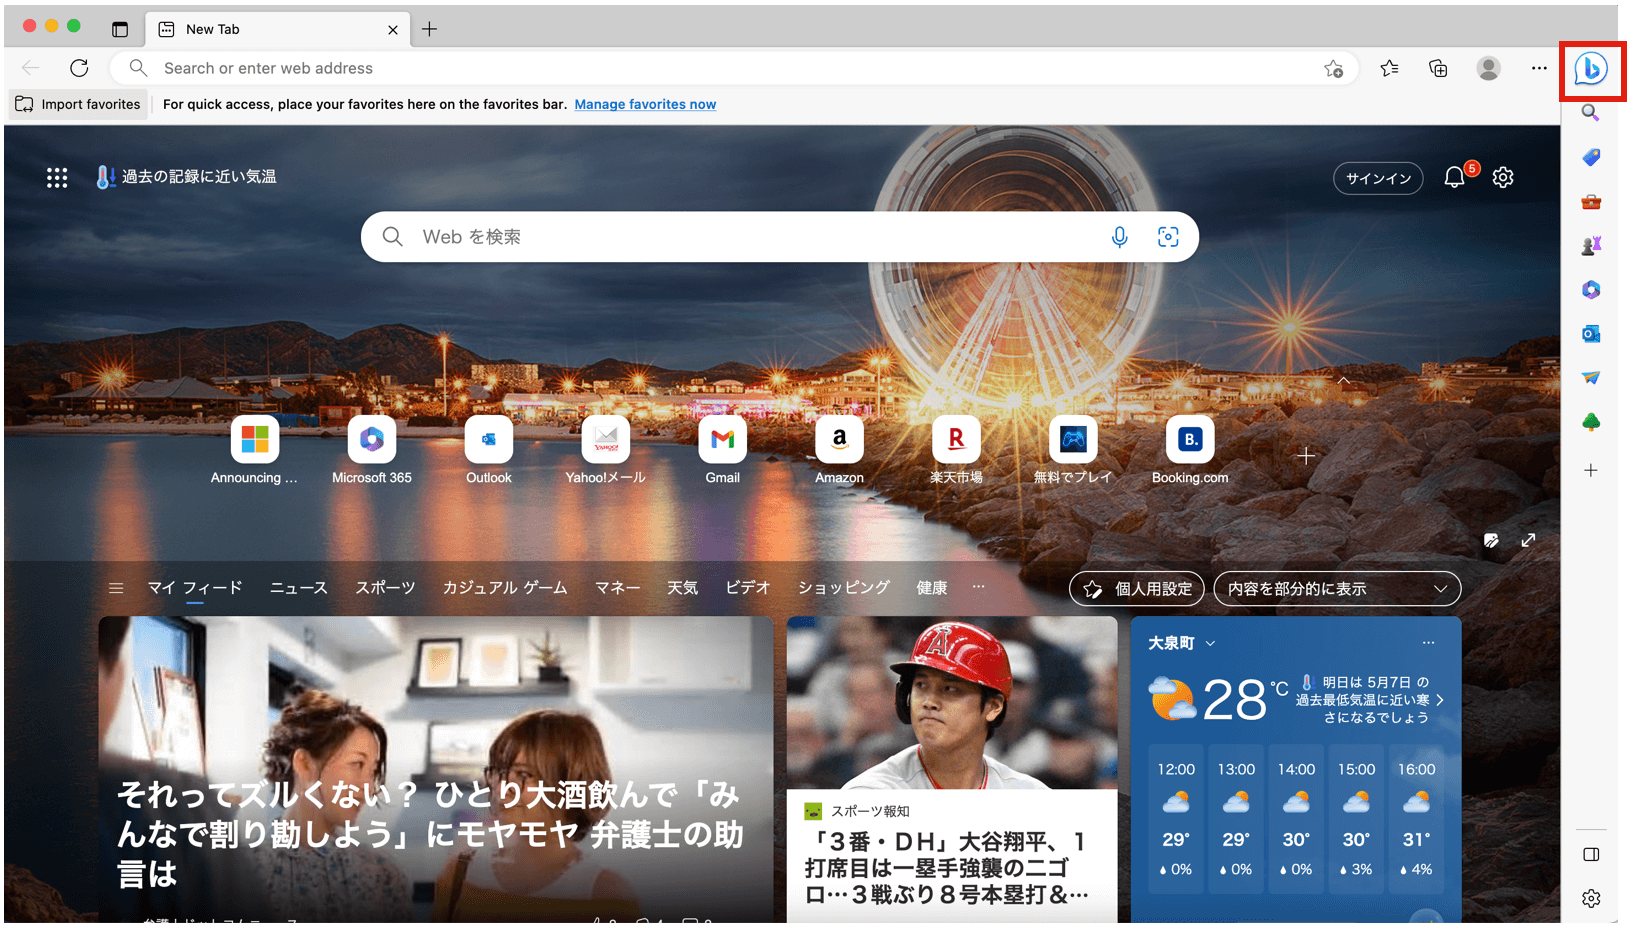Screen dimensions: 1634x928
Task: Open the notifications bell with badge 5
Action: [1455, 177]
